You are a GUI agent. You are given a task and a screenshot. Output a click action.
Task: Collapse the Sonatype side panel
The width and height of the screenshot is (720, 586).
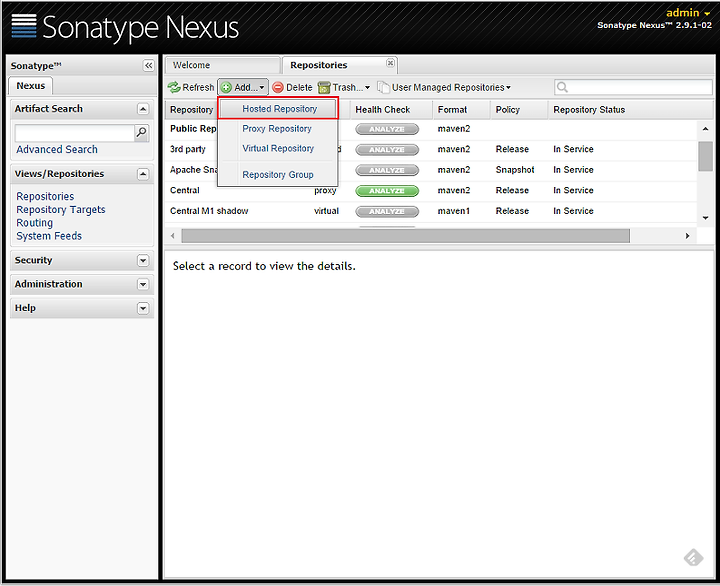(148, 66)
